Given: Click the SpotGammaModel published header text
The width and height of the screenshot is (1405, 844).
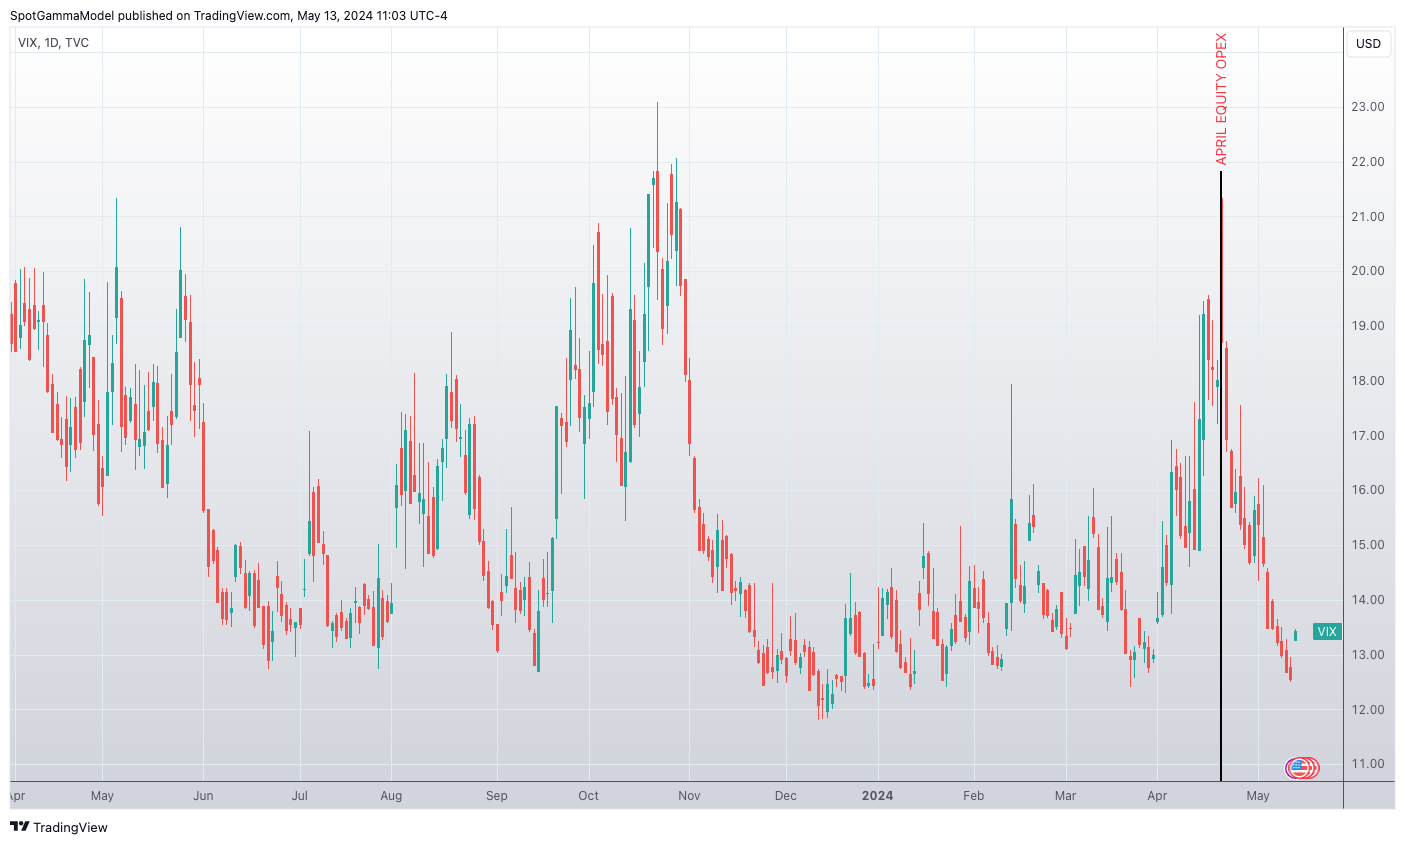Looking at the screenshot, I should click(x=229, y=15).
